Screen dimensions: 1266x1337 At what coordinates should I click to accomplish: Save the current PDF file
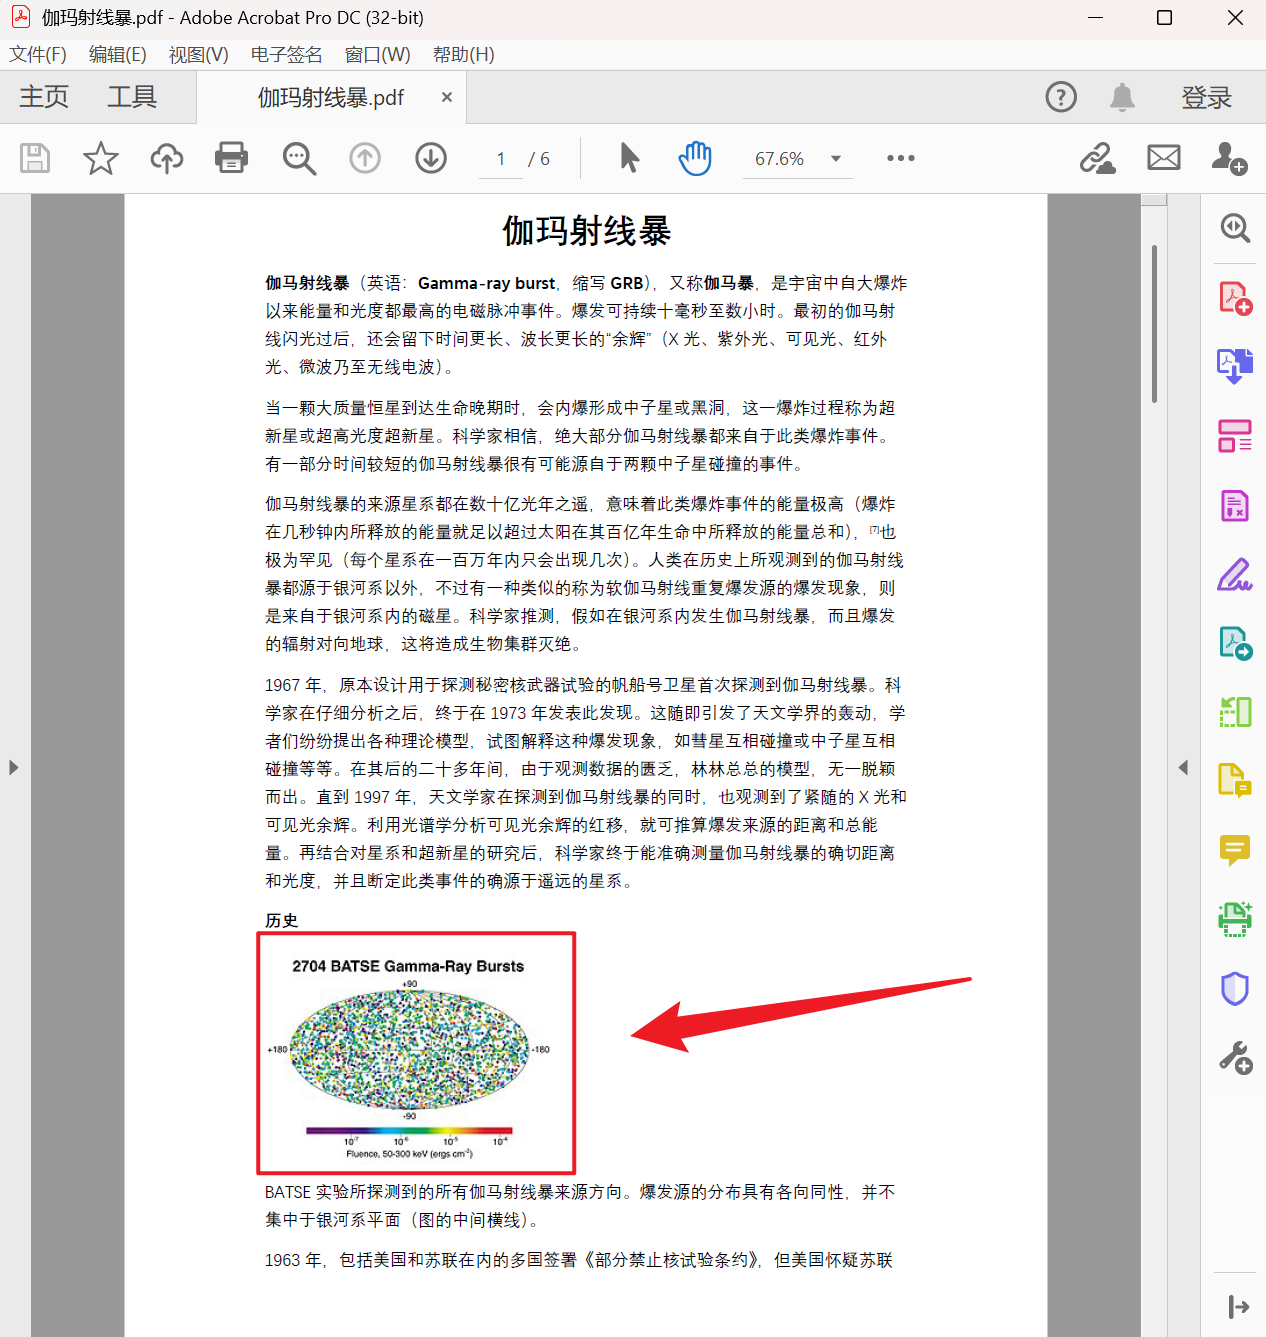pyautogui.click(x=35, y=158)
